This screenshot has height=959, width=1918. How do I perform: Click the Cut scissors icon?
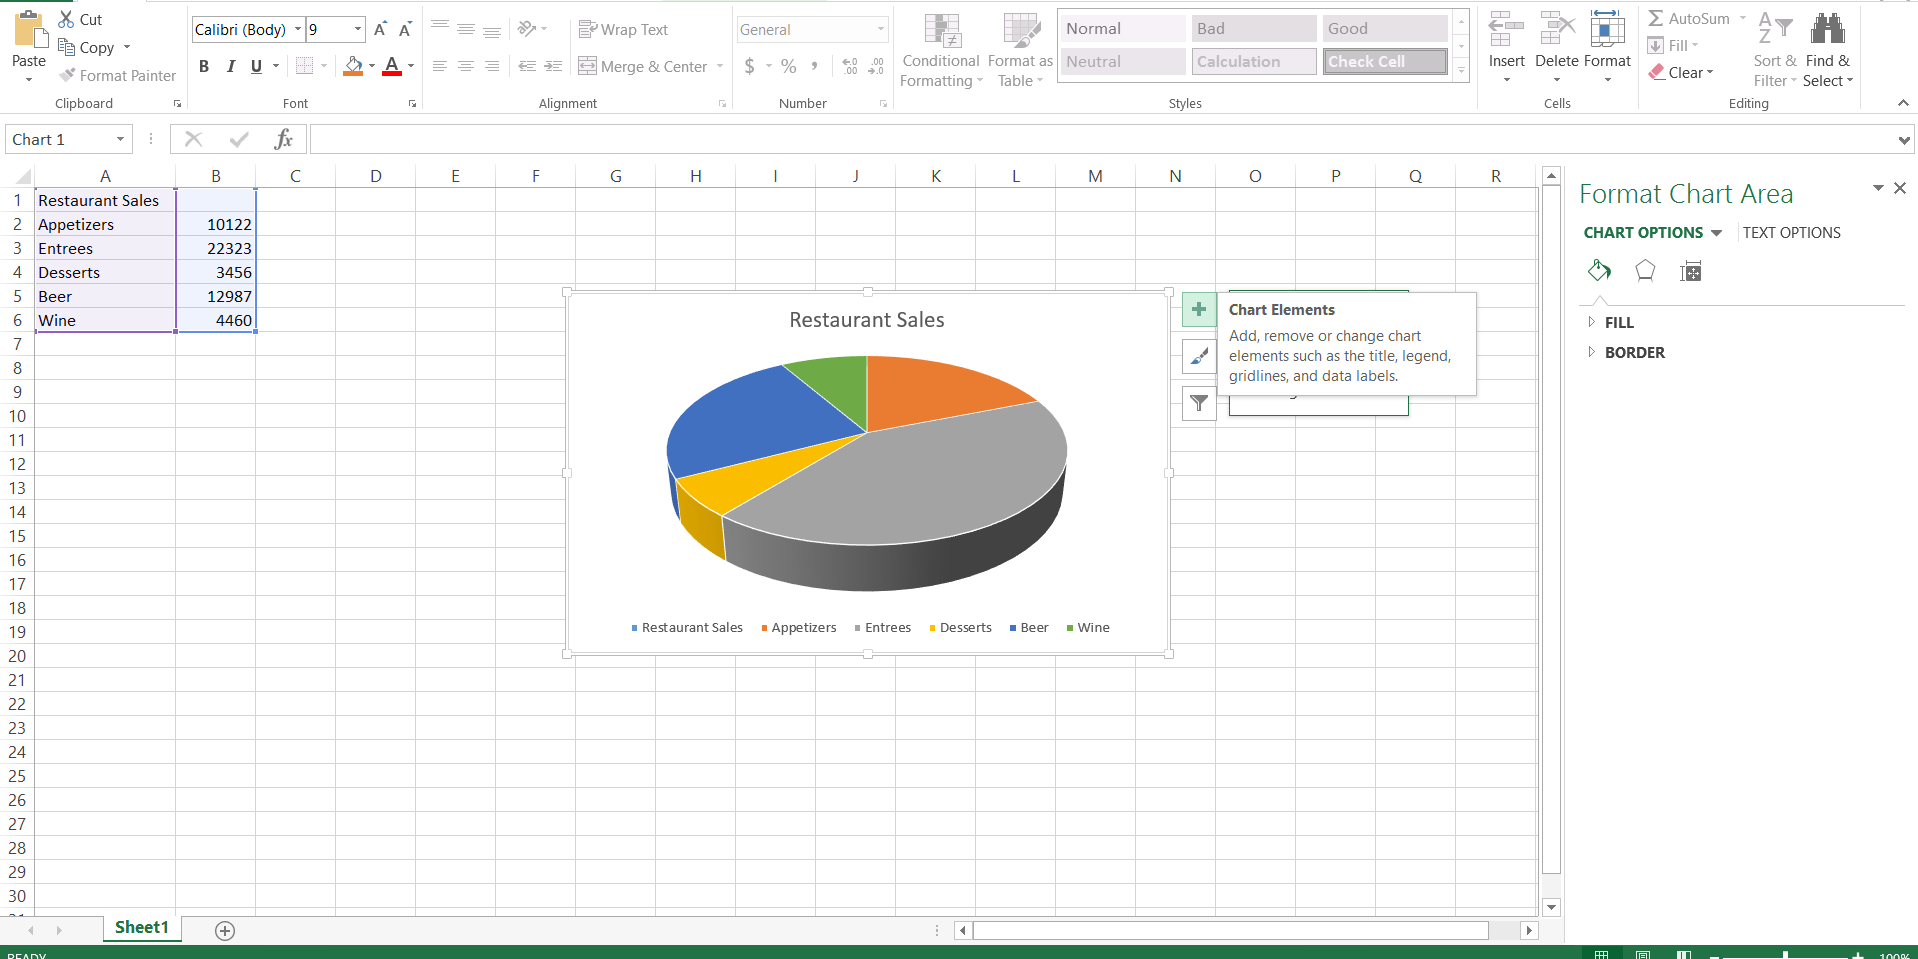click(67, 19)
